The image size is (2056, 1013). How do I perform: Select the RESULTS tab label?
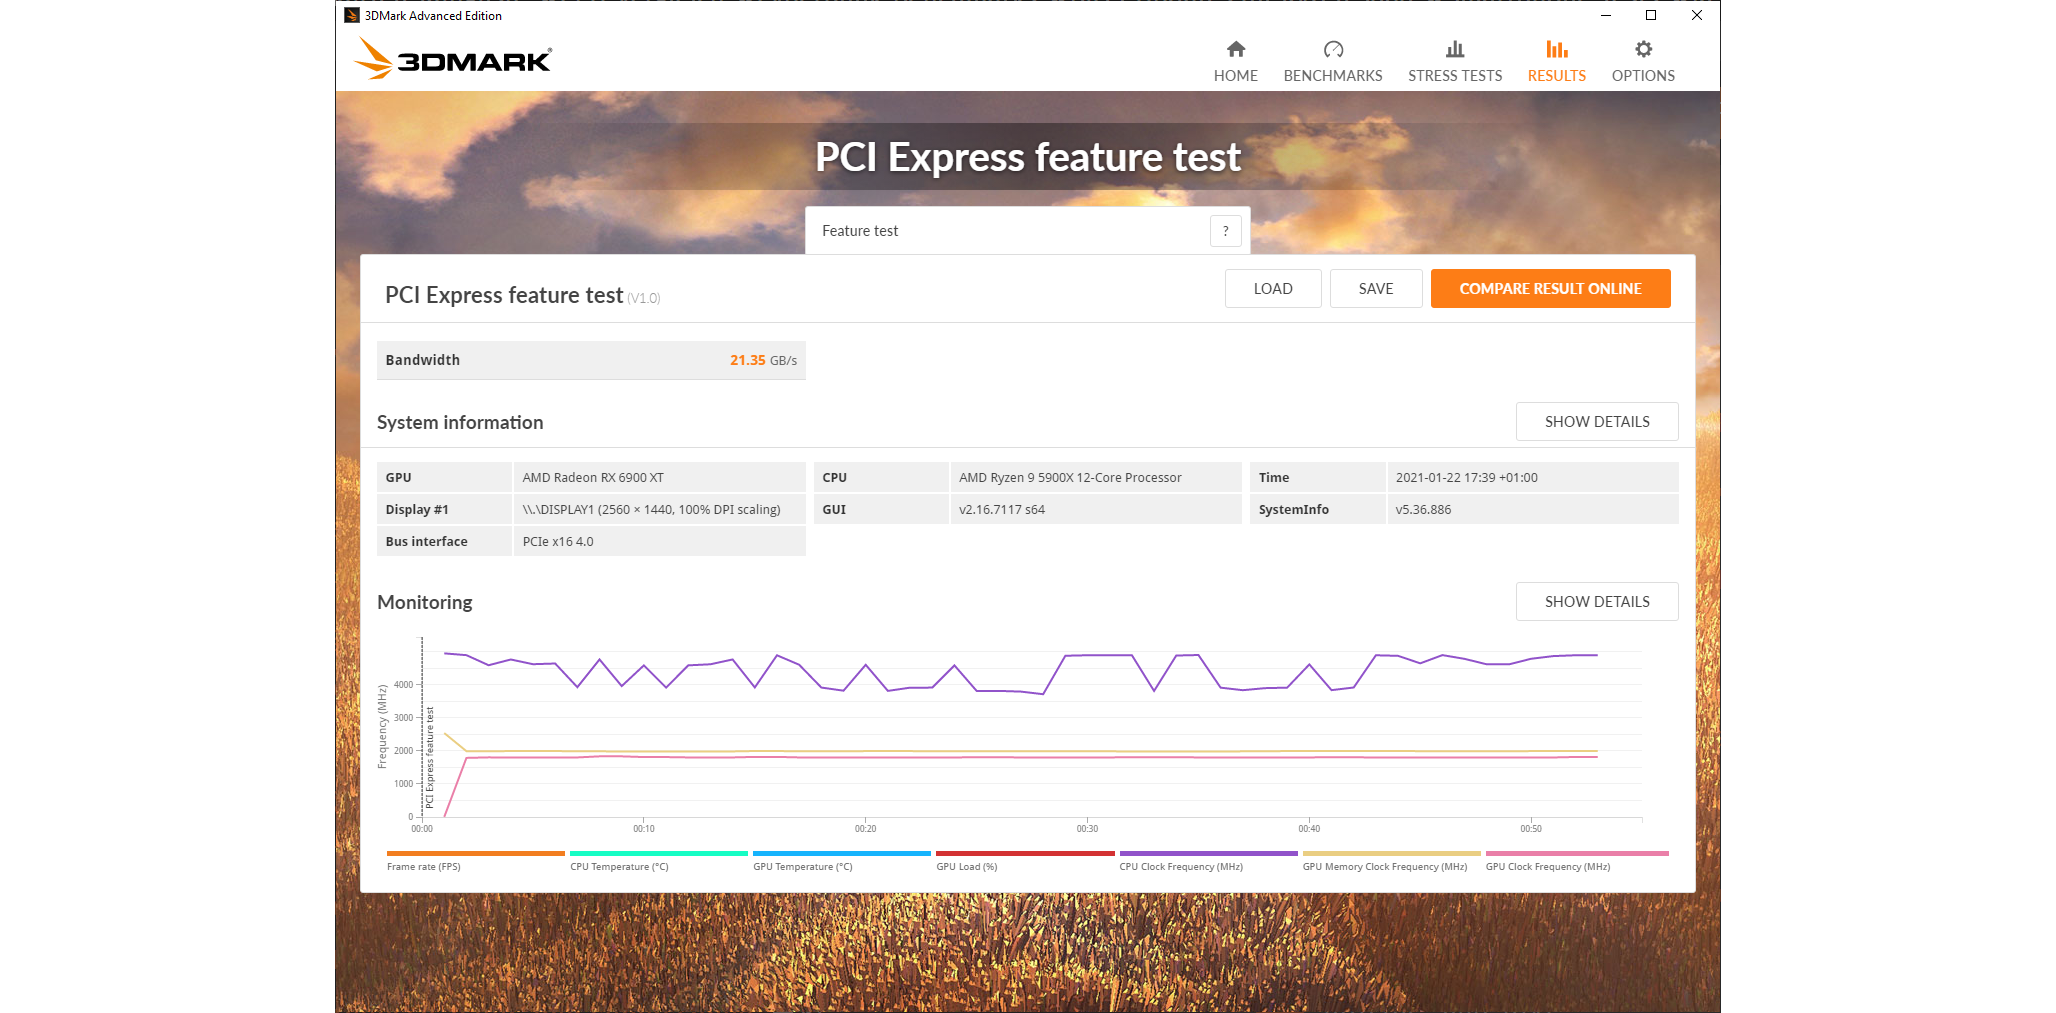tap(1556, 76)
